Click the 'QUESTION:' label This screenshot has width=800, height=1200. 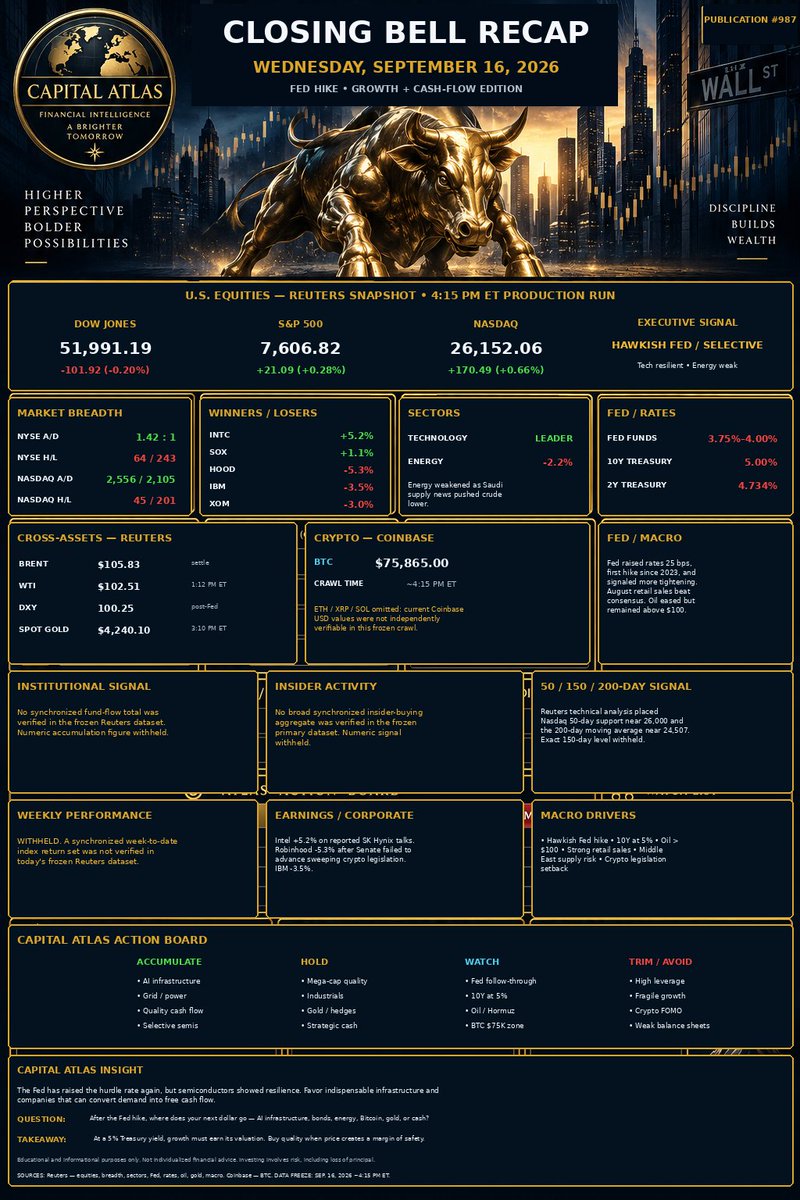[x=42, y=1119]
